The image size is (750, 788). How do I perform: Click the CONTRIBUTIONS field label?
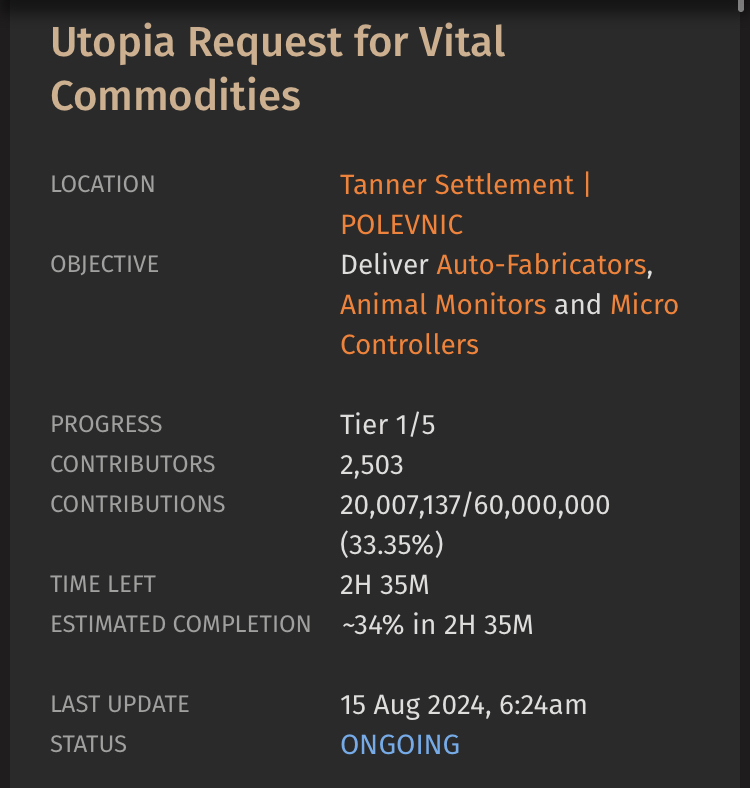(x=138, y=504)
